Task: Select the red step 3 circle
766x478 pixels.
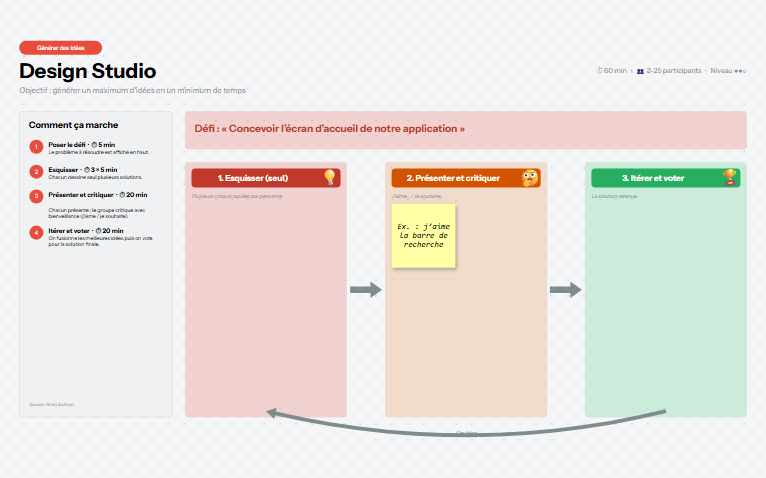Action: (x=36, y=196)
